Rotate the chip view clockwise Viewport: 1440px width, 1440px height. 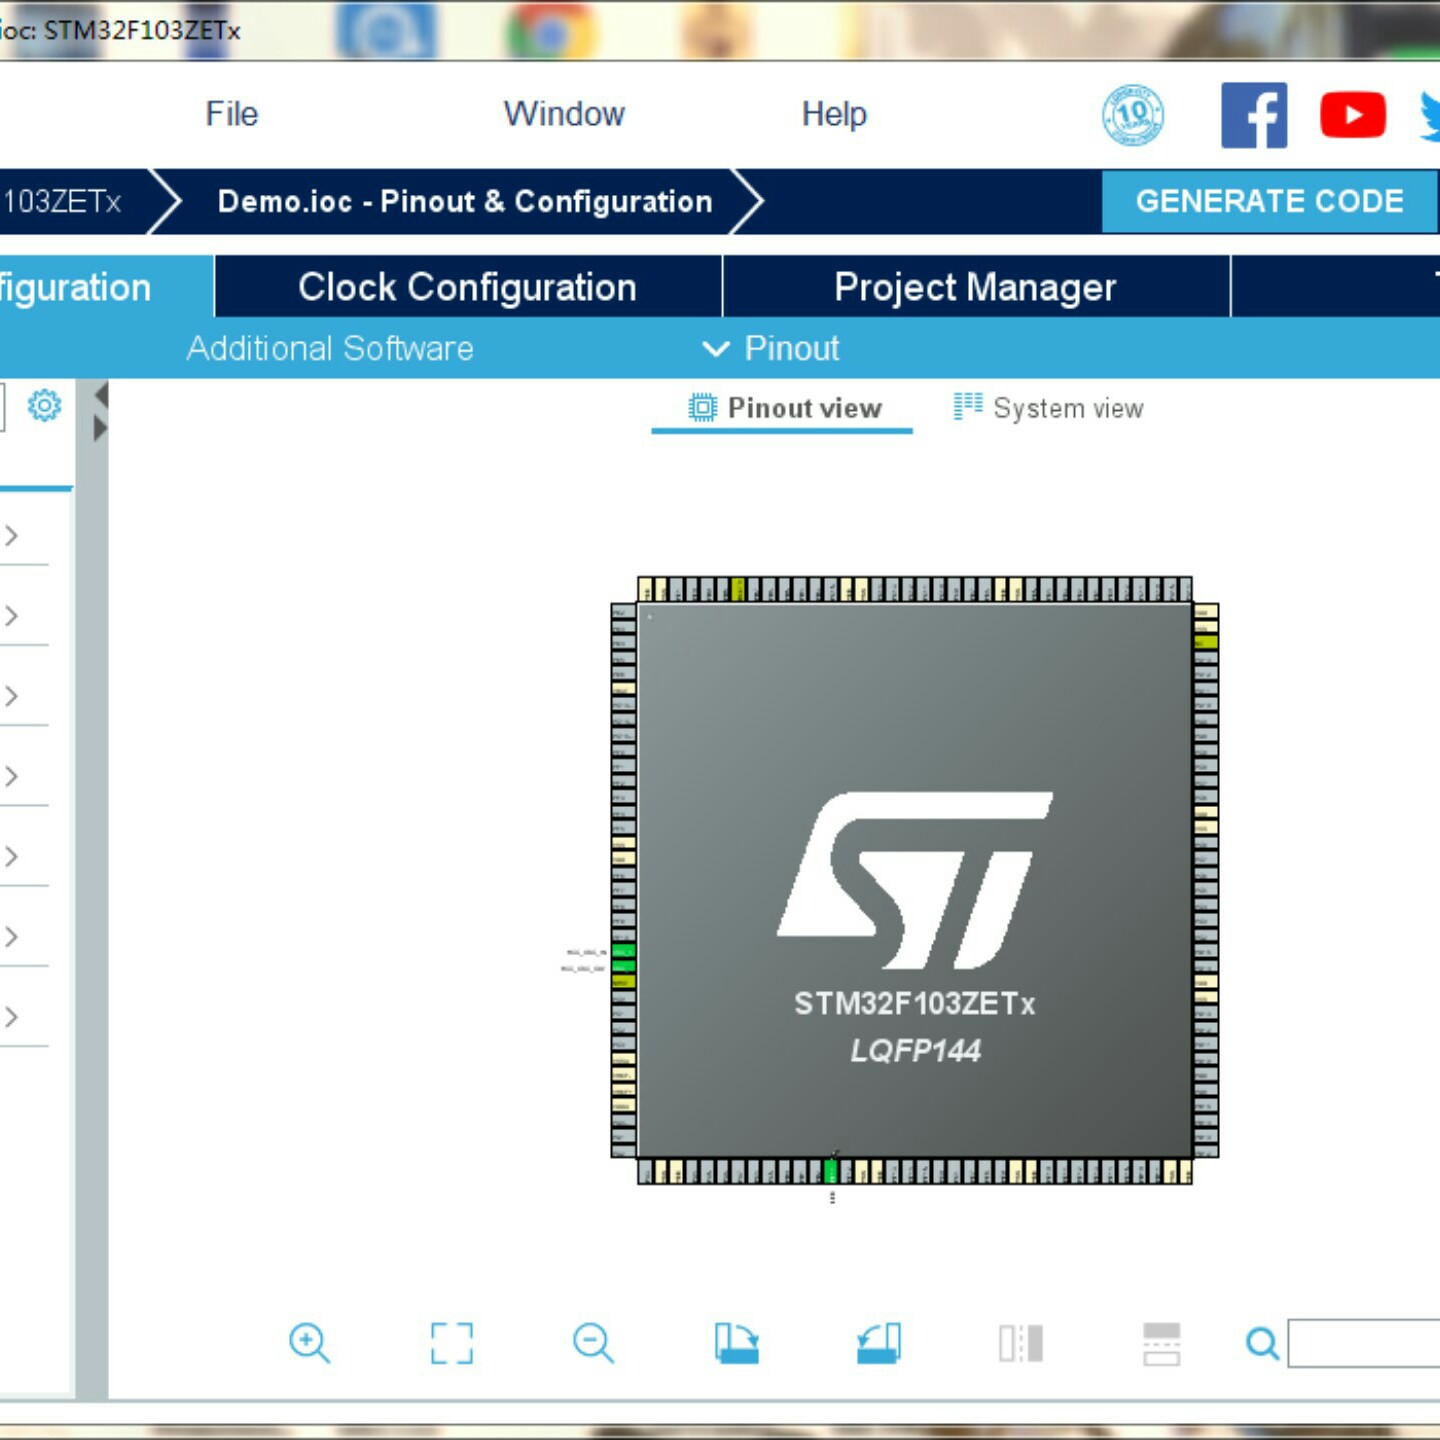coord(737,1343)
